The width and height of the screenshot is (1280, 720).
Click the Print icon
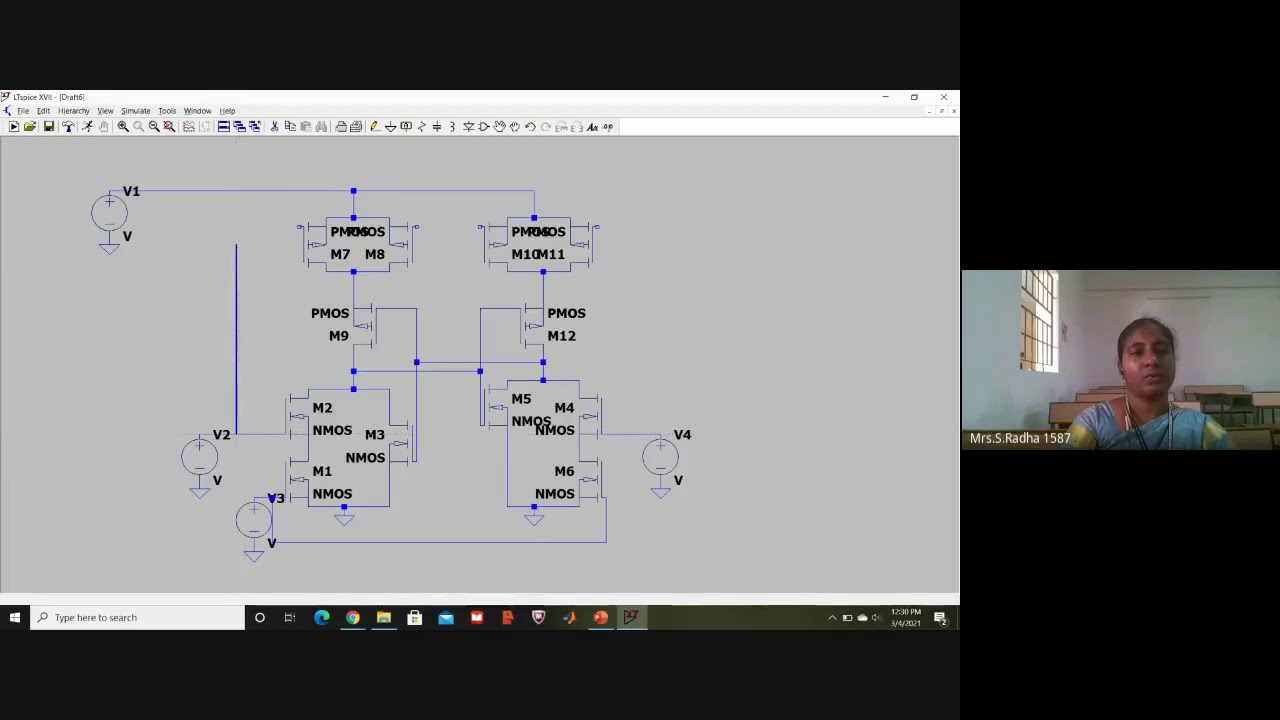click(340, 127)
